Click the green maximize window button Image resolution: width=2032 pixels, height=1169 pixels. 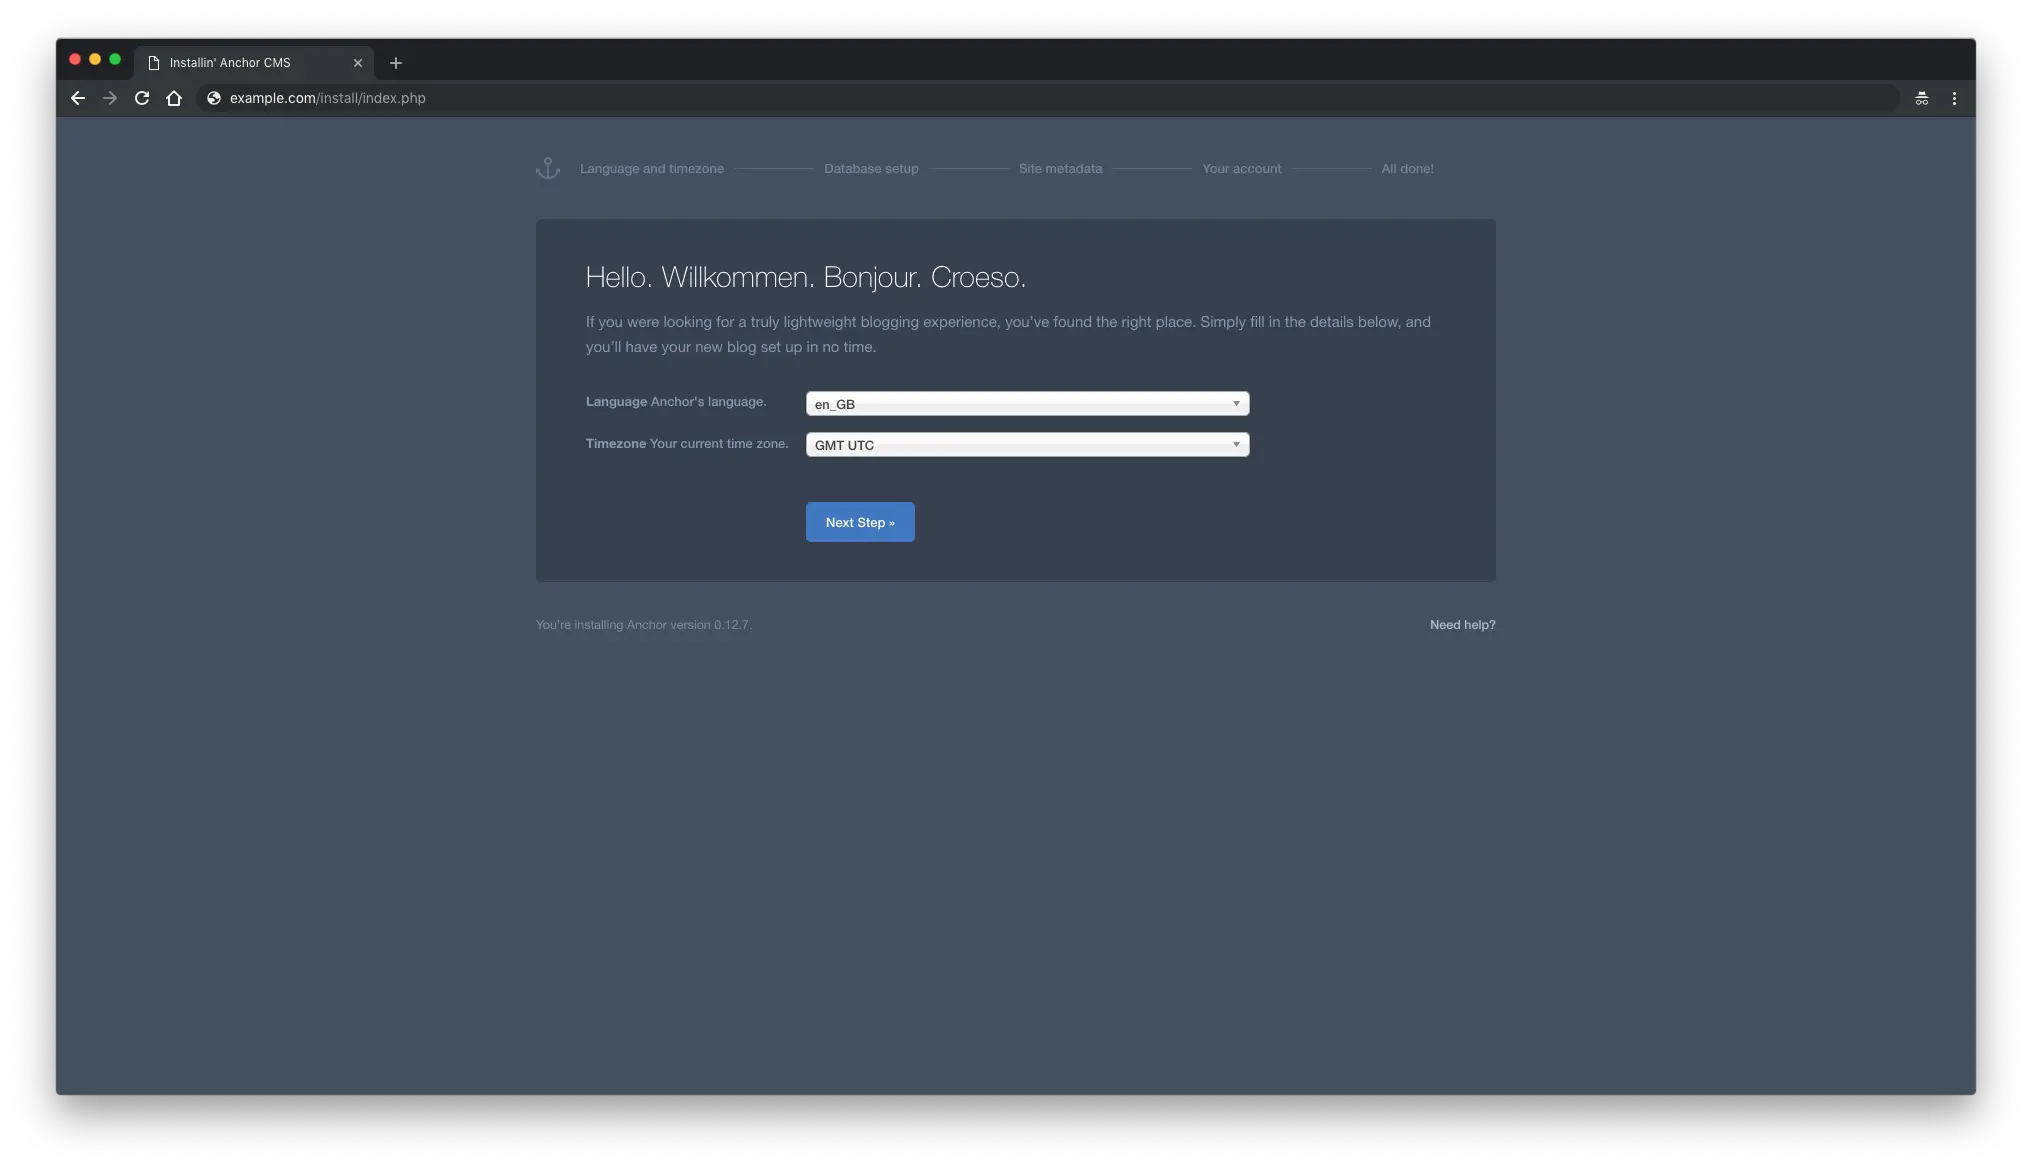(115, 60)
